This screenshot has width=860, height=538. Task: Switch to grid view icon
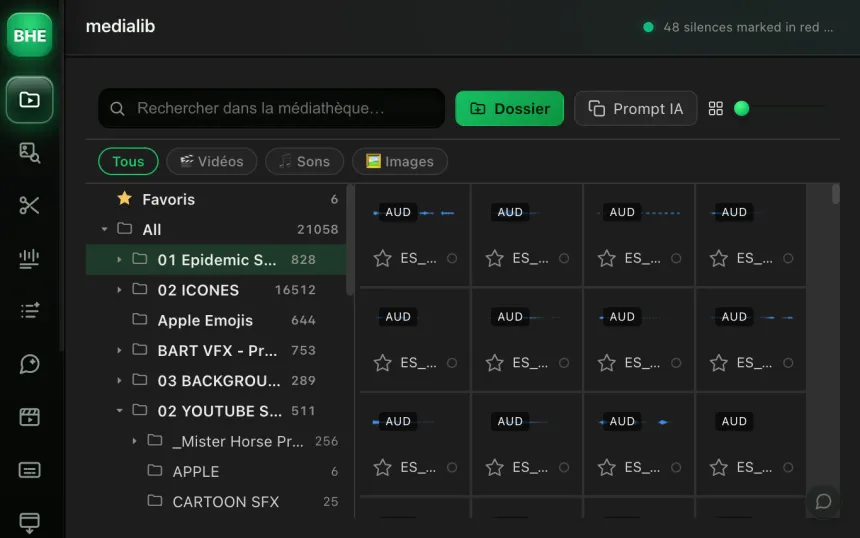click(x=715, y=109)
